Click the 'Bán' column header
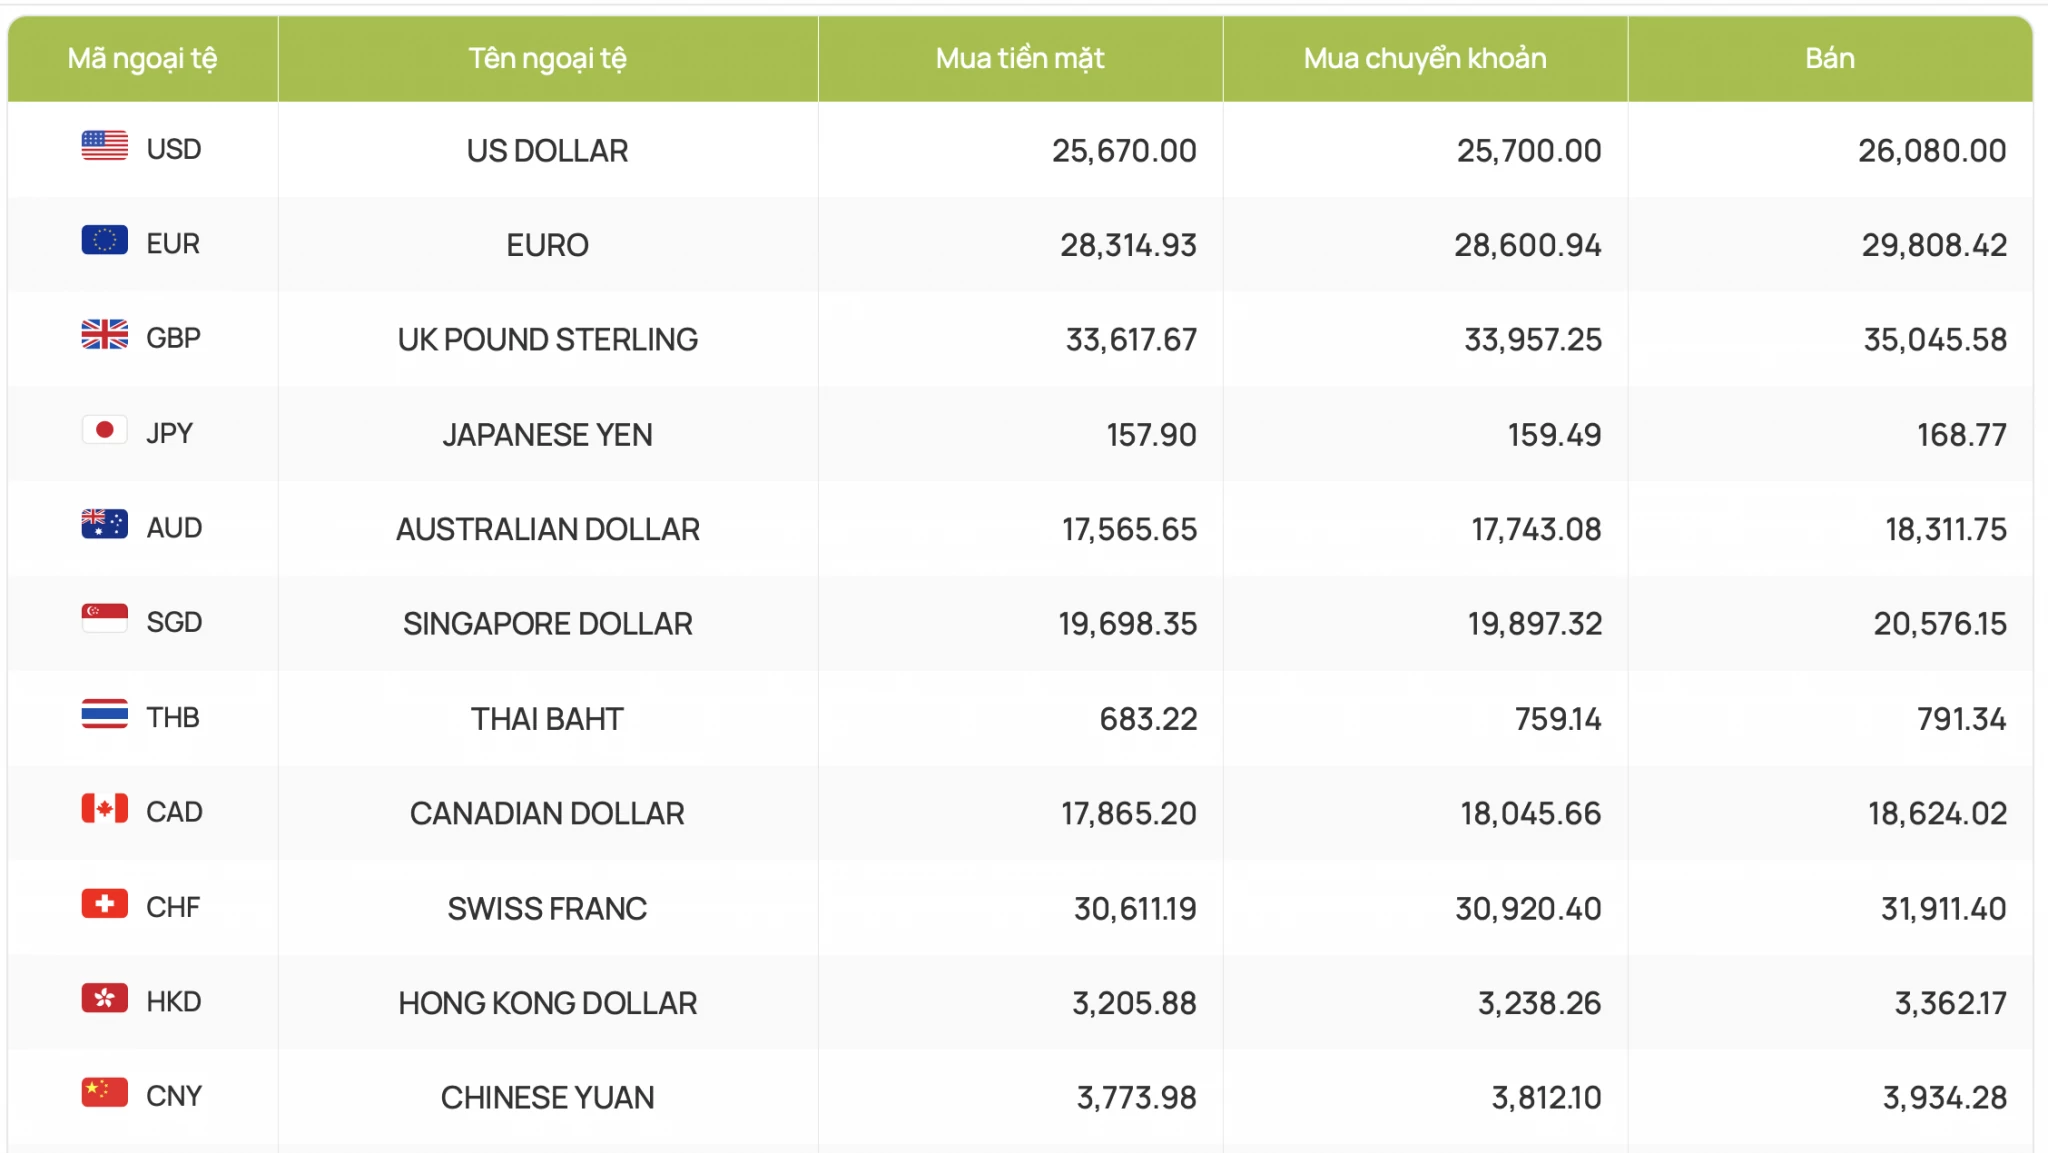Viewport: 2048px width, 1153px height. click(1830, 58)
